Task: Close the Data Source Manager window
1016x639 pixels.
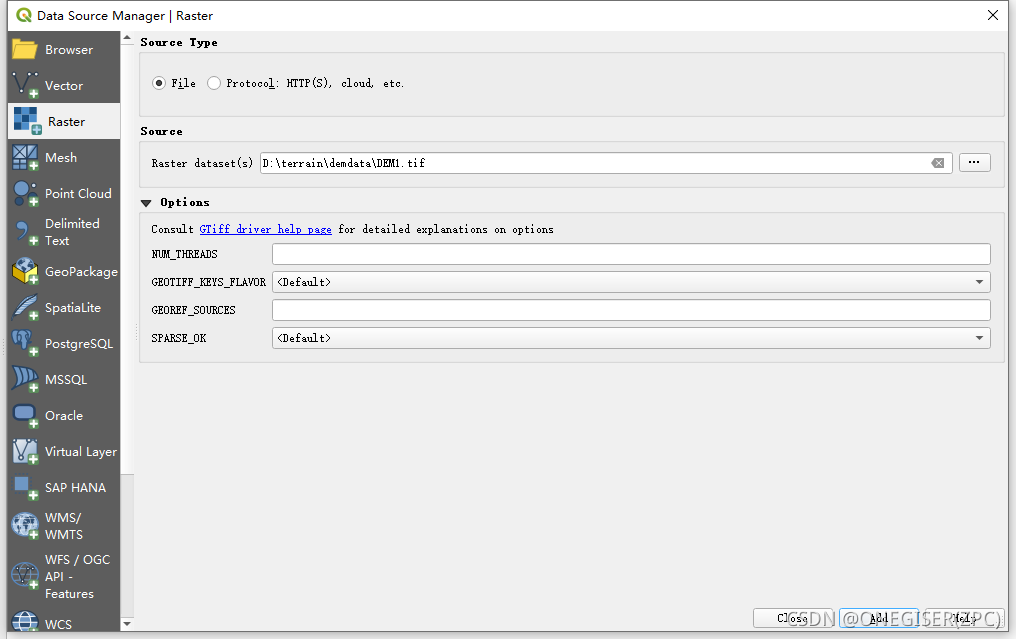Action: pos(993,15)
